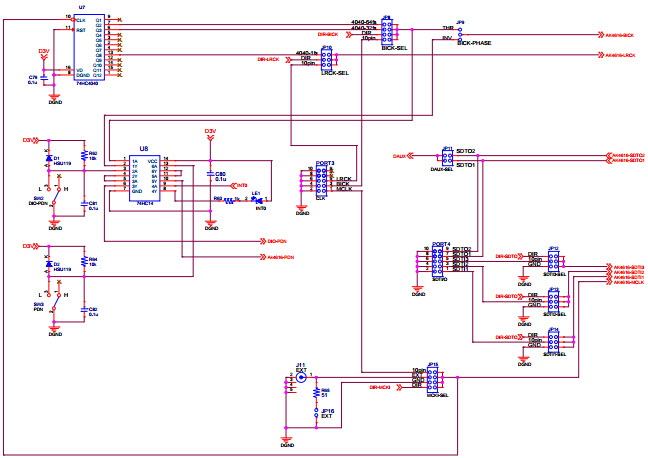This screenshot has height=458, width=648.
Task: Select the BICK-SEL jumper header
Action: (385, 31)
